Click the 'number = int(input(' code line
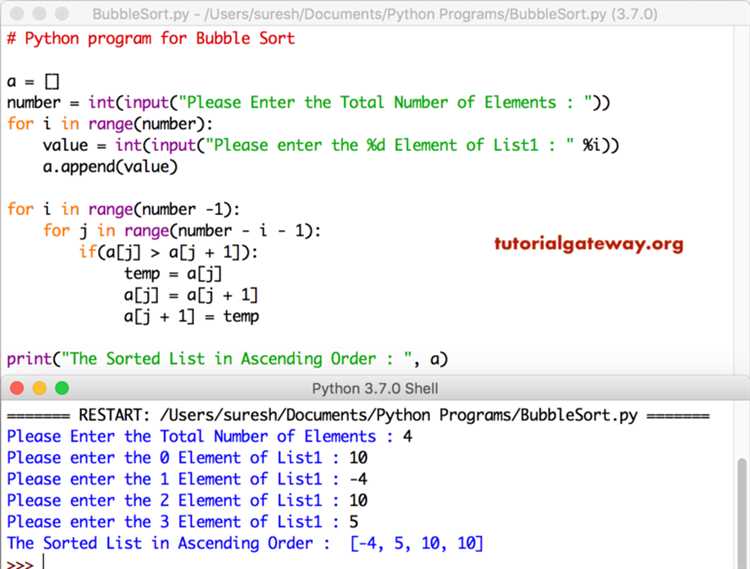Screen dimensions: 750x569 309,103
